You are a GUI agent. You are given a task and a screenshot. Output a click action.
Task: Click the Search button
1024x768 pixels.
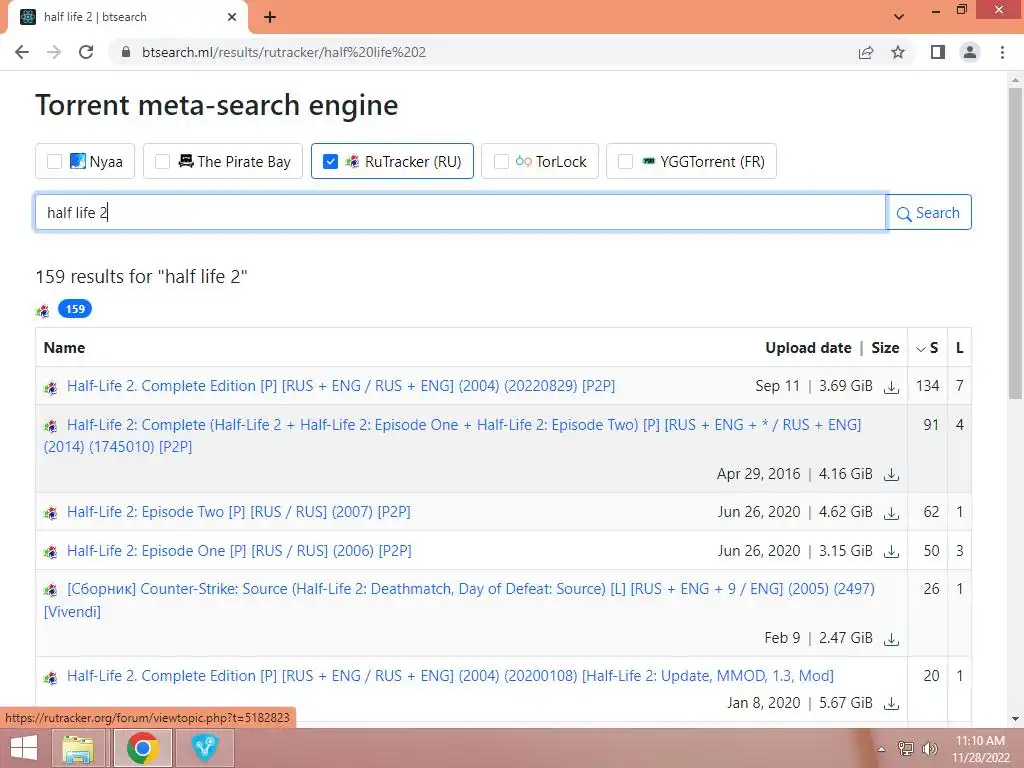929,212
